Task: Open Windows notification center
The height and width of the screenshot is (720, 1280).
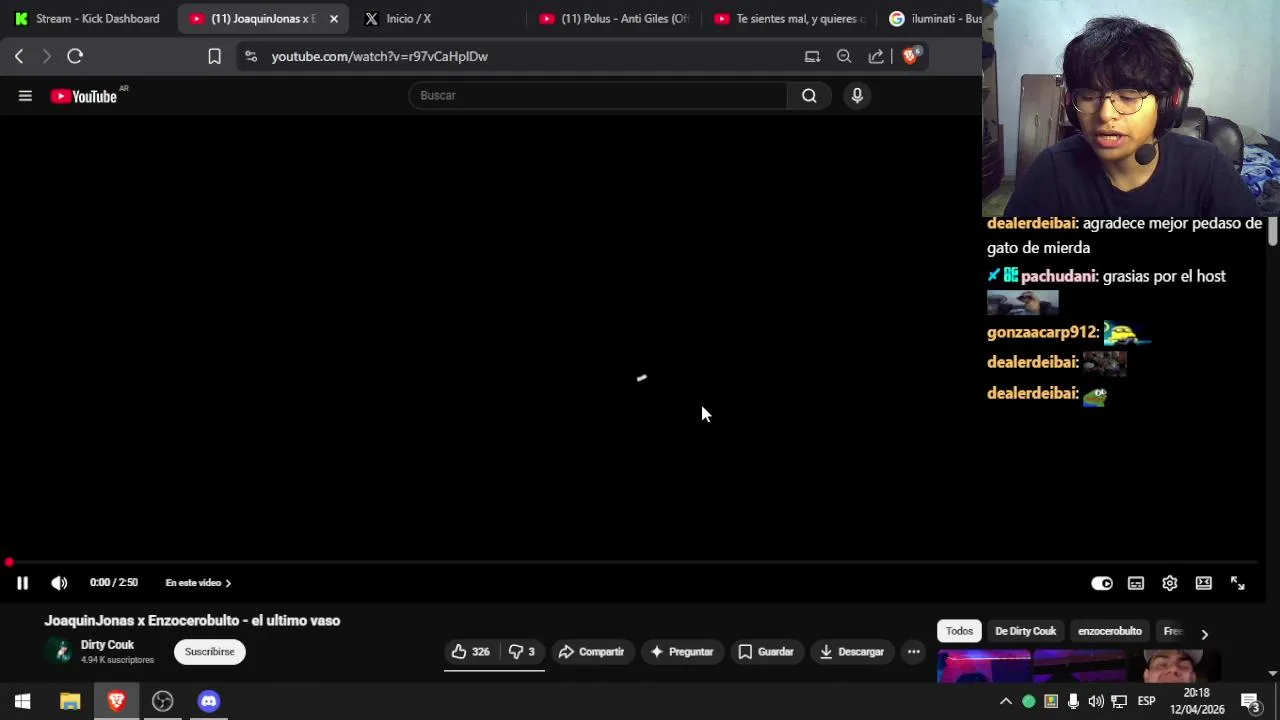Action: [x=1250, y=701]
